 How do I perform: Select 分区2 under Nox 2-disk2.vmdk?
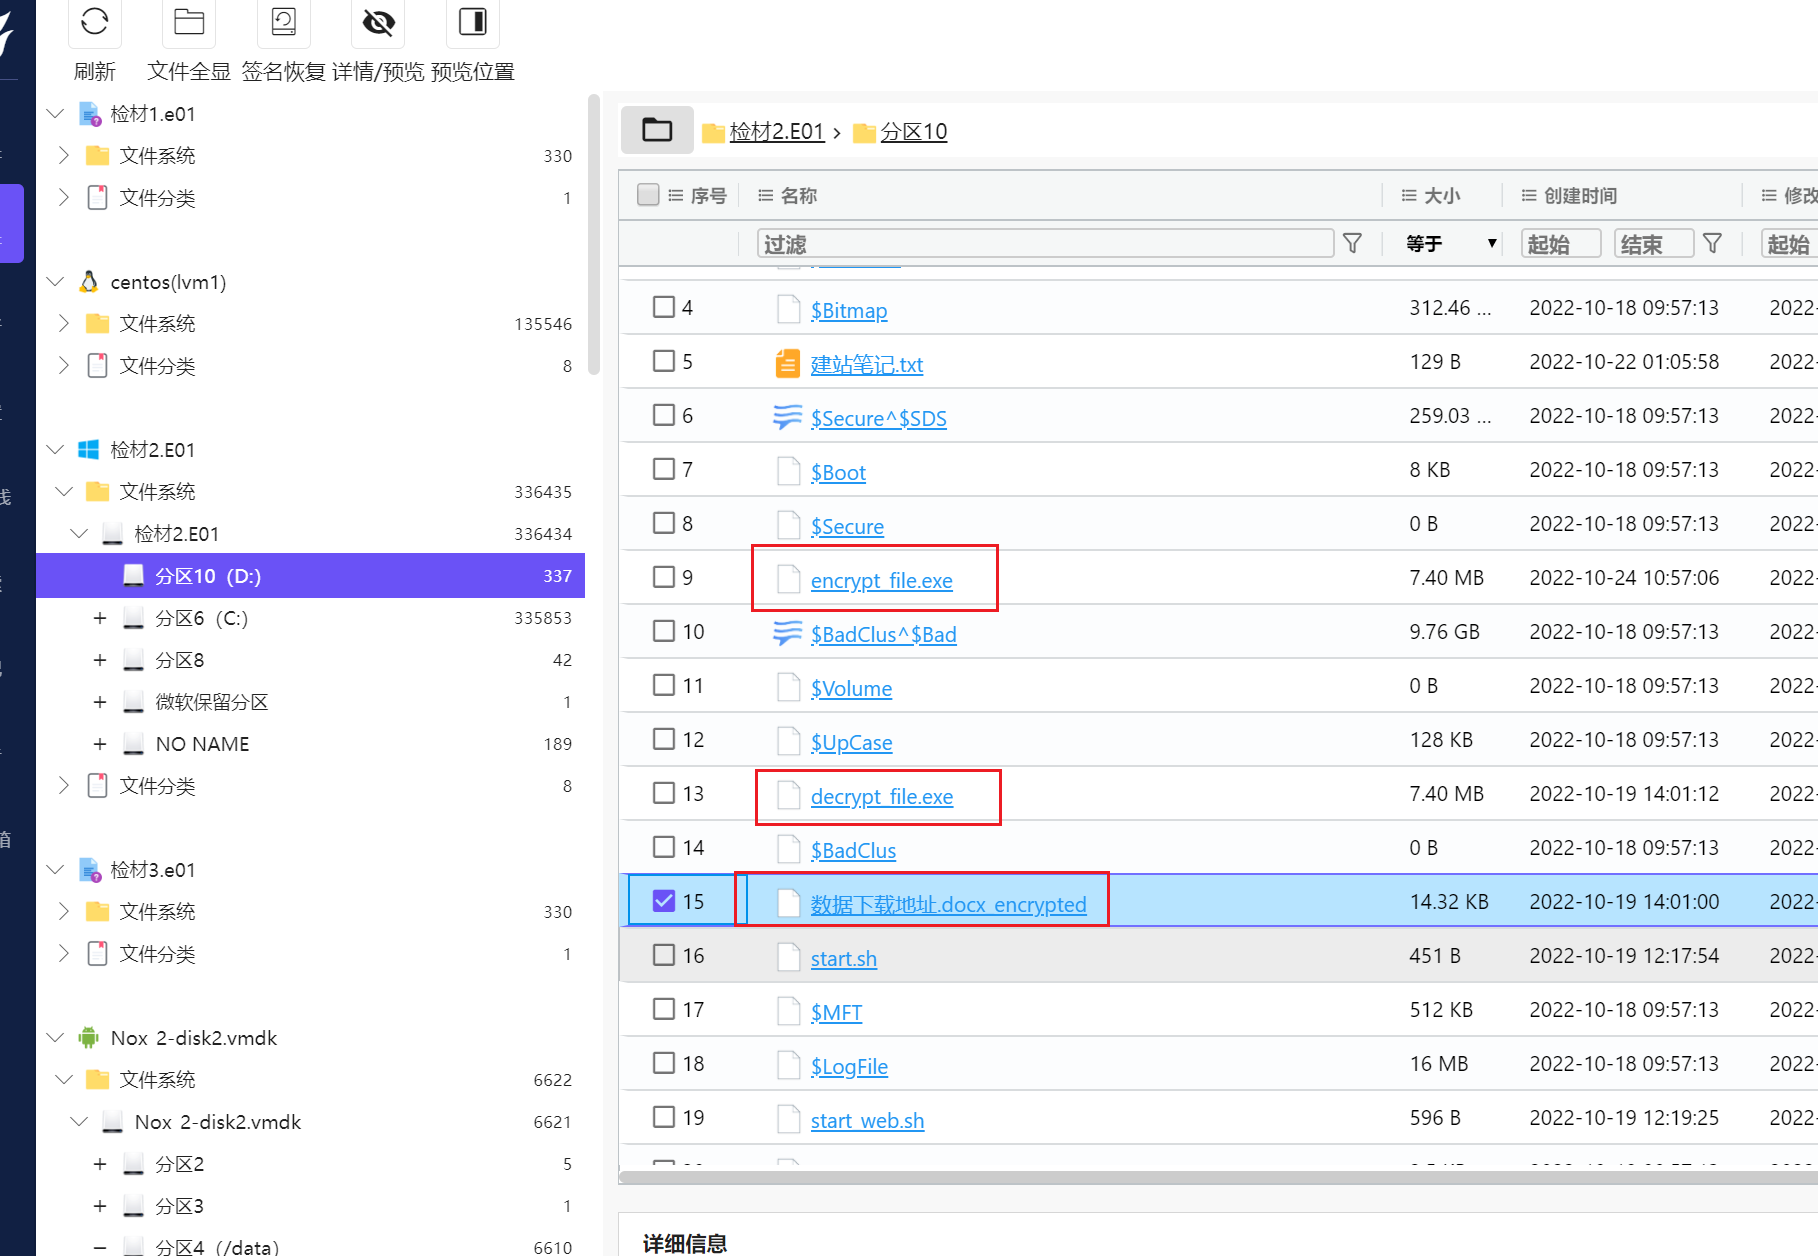coord(180,1164)
